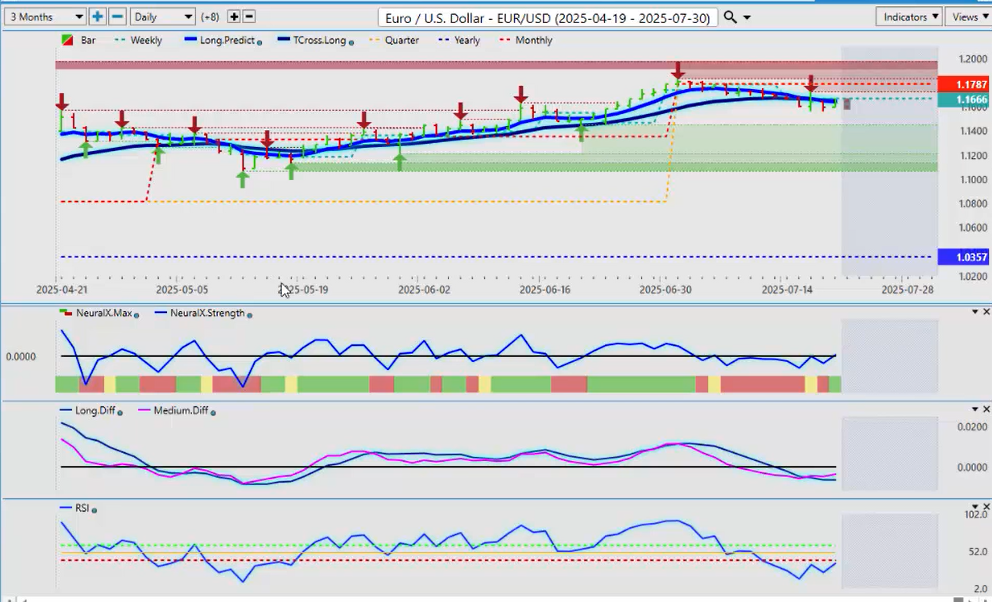Viewport: 992px width, 602px height.
Task: Open the Indicators menu
Action: pyautogui.click(x=908, y=17)
